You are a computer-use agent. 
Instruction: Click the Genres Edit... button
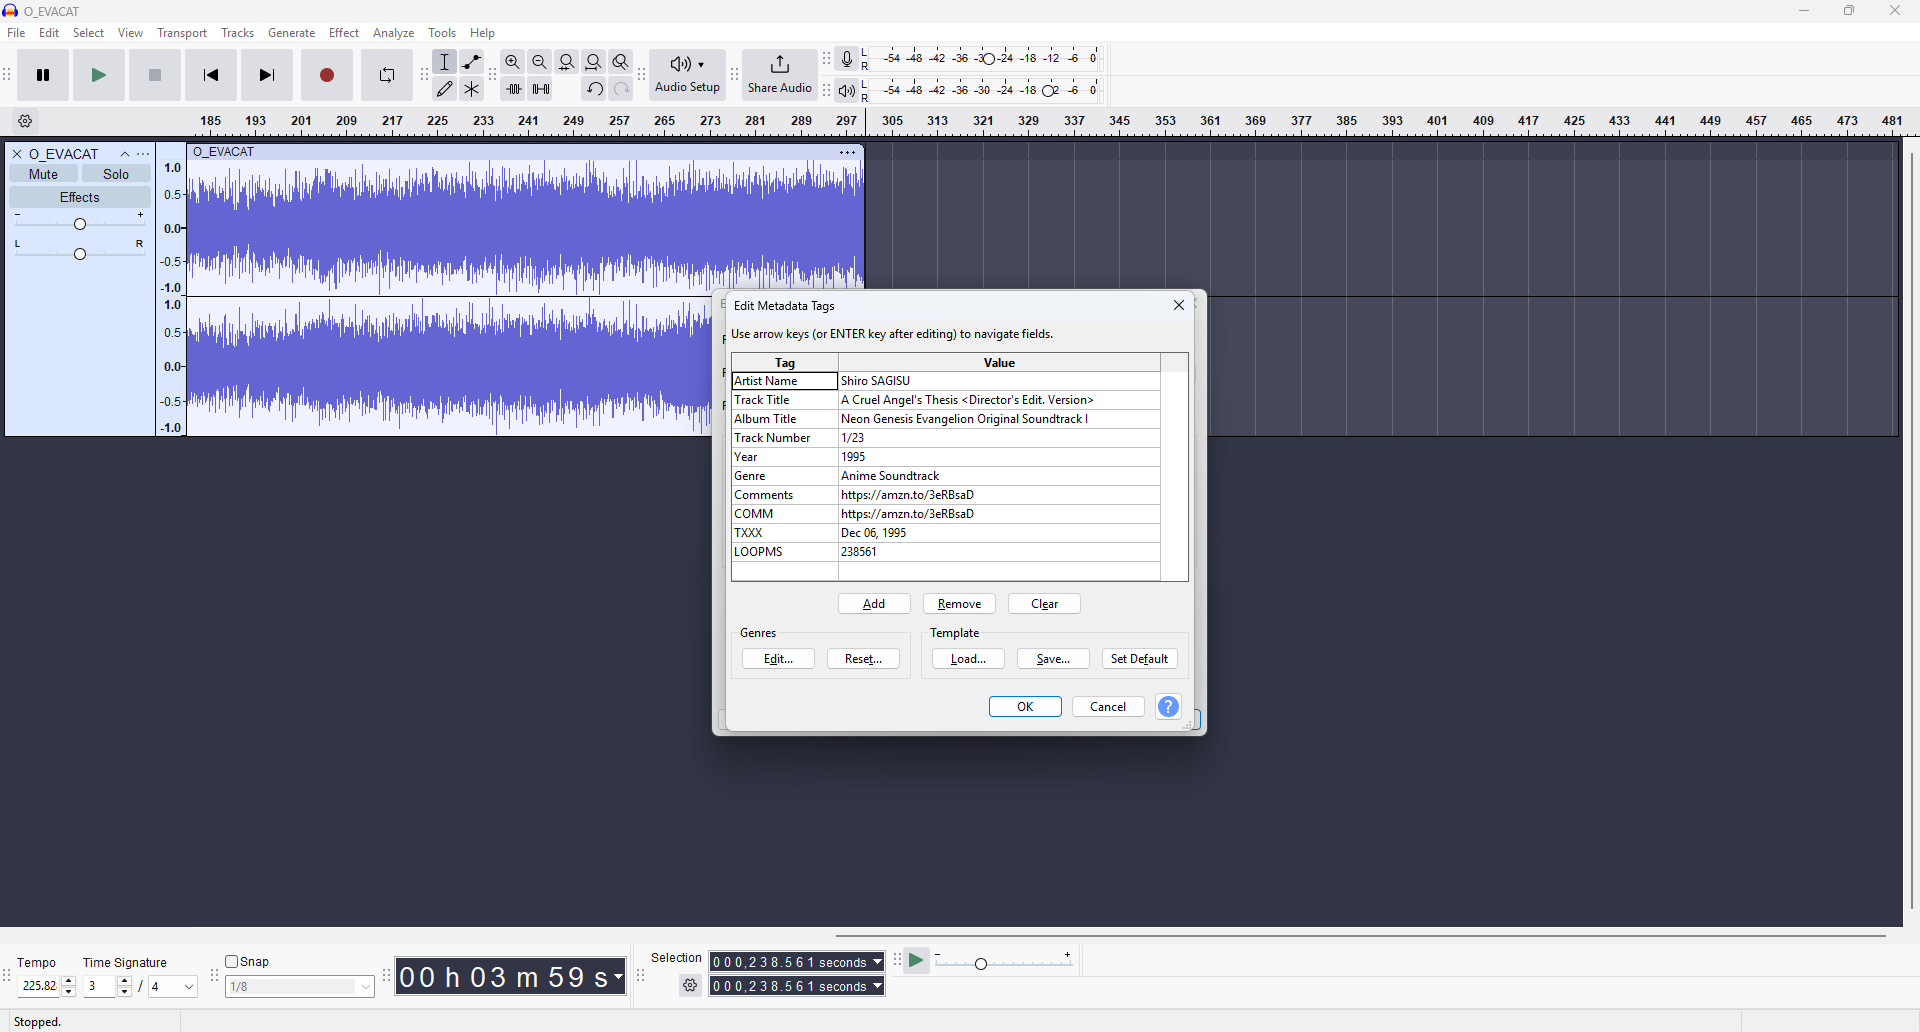[778, 659]
